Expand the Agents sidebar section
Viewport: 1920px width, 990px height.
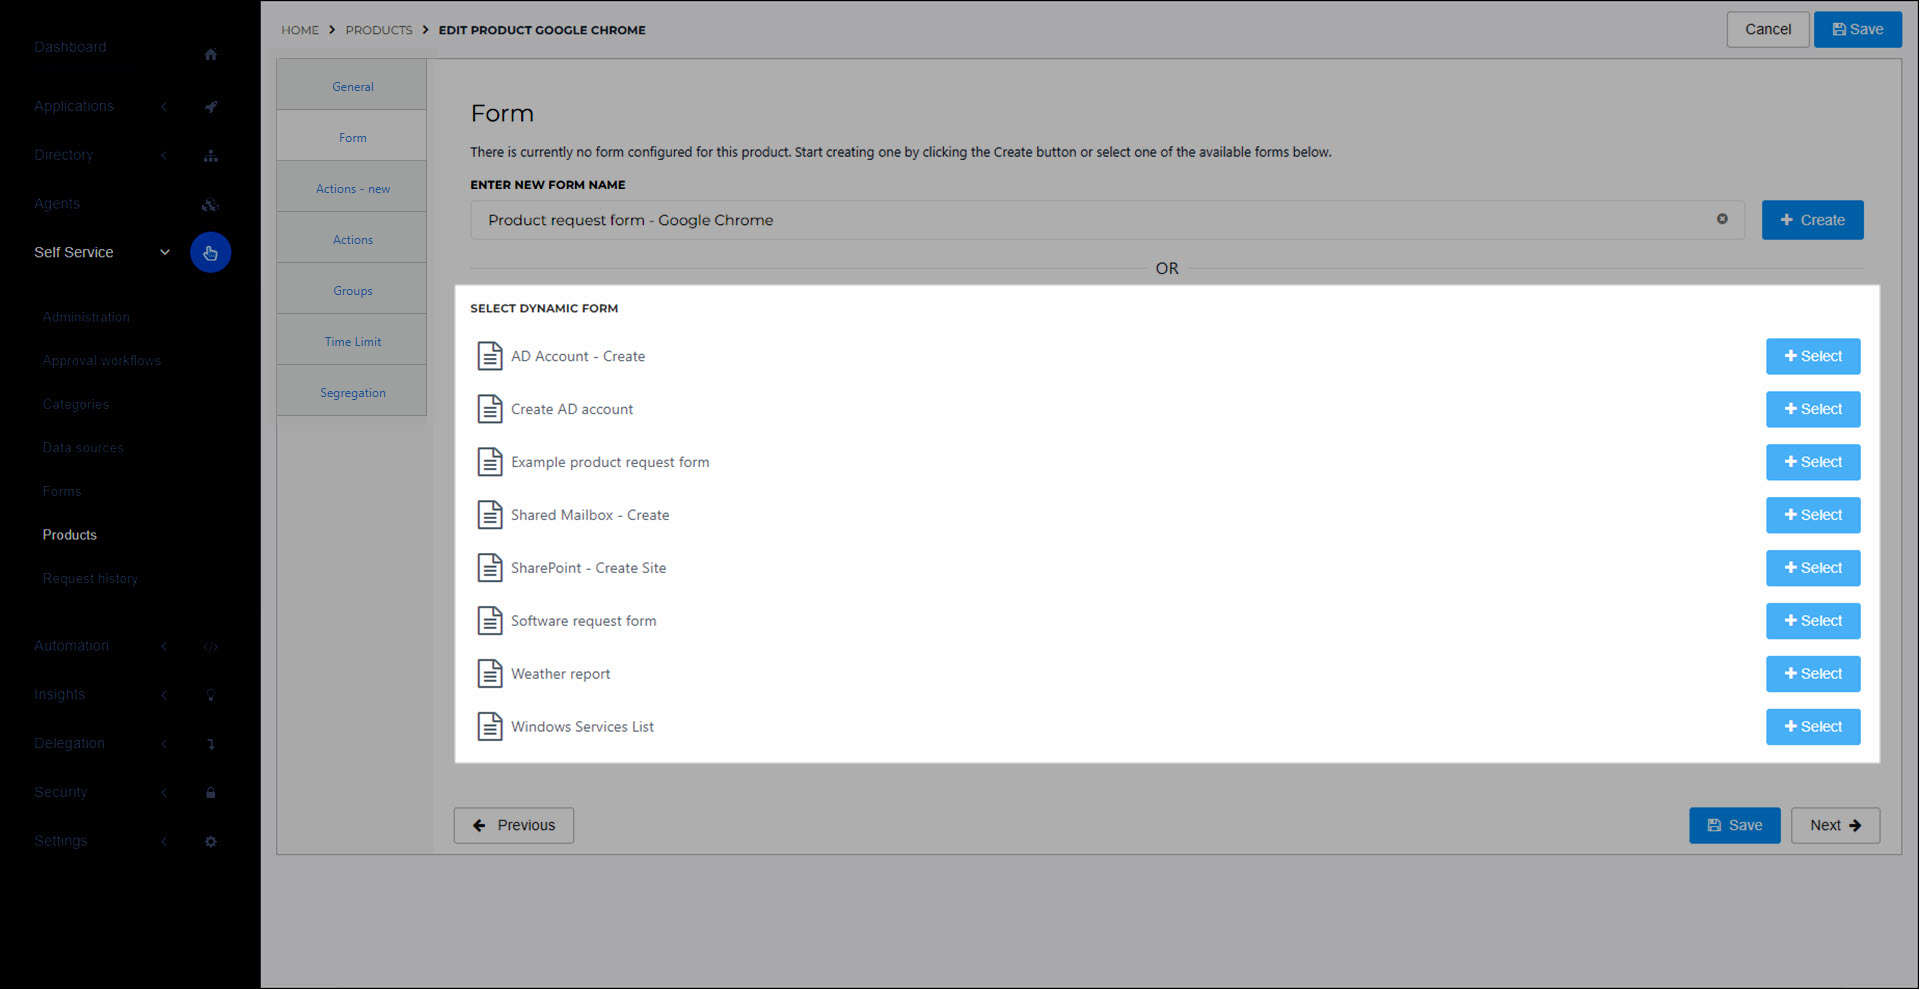click(57, 204)
